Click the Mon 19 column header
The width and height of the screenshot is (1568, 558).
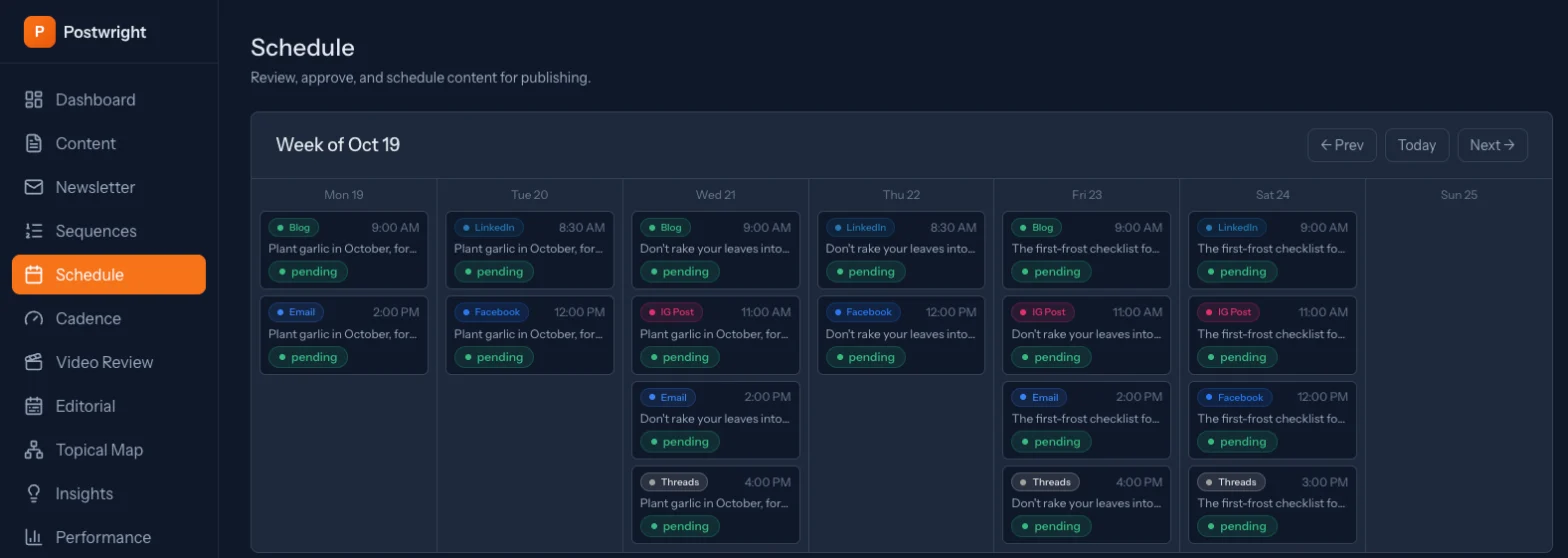pos(344,195)
